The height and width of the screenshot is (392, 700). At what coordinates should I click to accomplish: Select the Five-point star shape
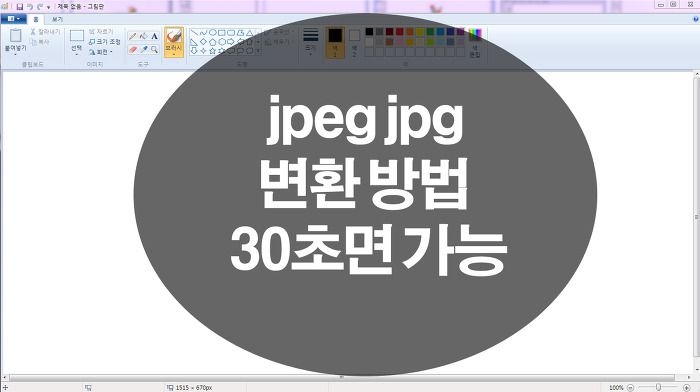212,51
